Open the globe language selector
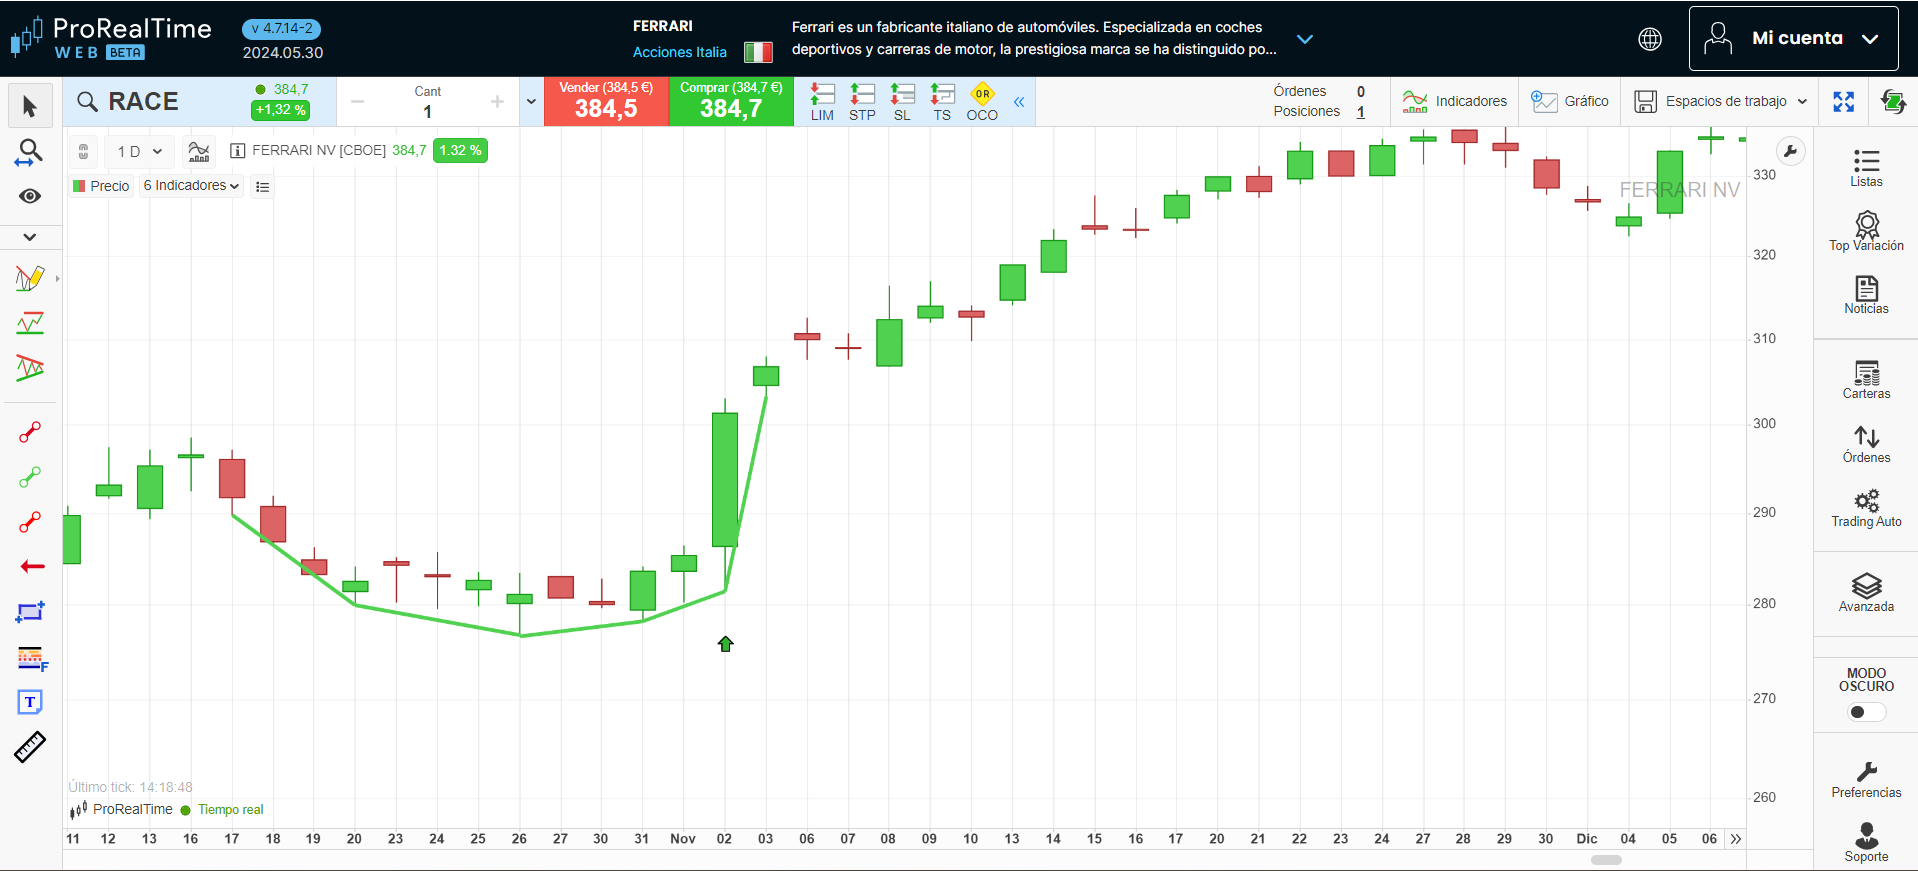Screen dimensions: 1918x871 pyautogui.click(x=1650, y=39)
